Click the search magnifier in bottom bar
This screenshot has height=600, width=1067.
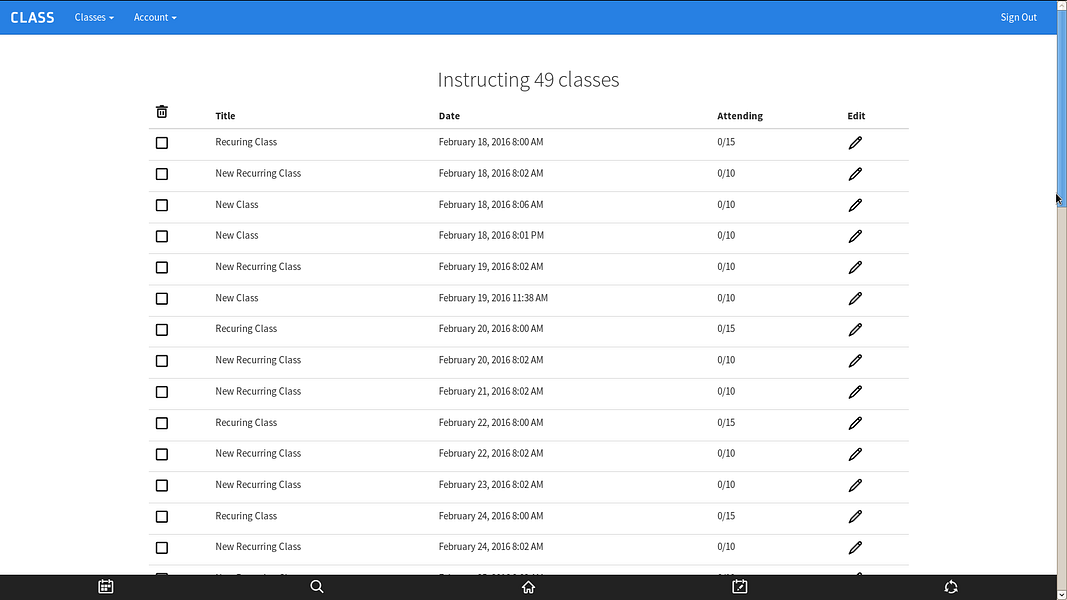click(x=316, y=586)
